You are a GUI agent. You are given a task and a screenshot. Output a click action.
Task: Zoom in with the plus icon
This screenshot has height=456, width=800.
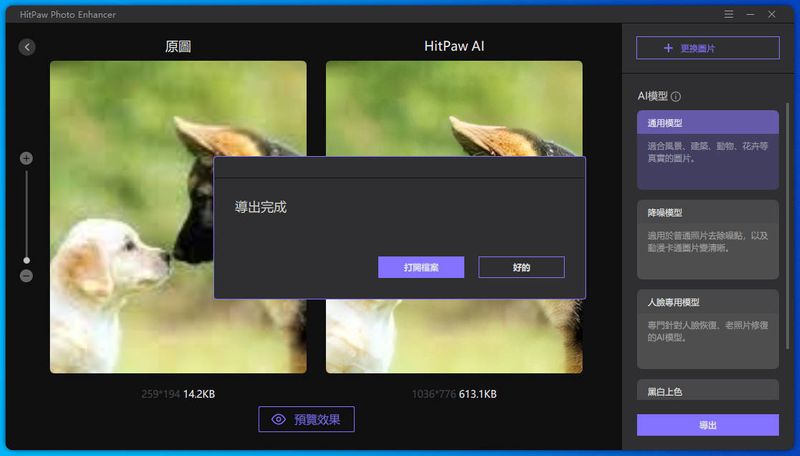pyautogui.click(x=27, y=158)
